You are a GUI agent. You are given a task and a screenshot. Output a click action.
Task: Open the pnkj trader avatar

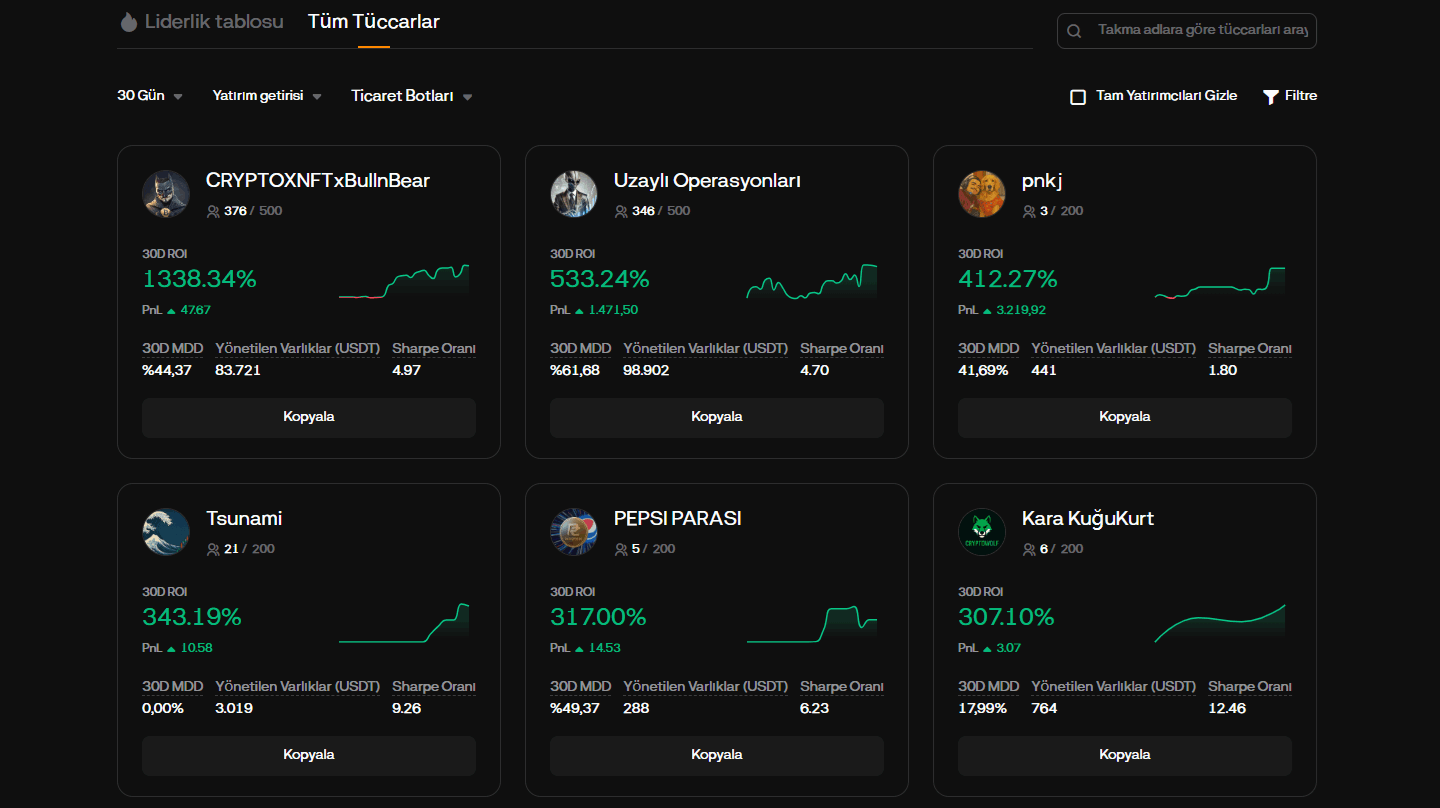click(x=982, y=194)
